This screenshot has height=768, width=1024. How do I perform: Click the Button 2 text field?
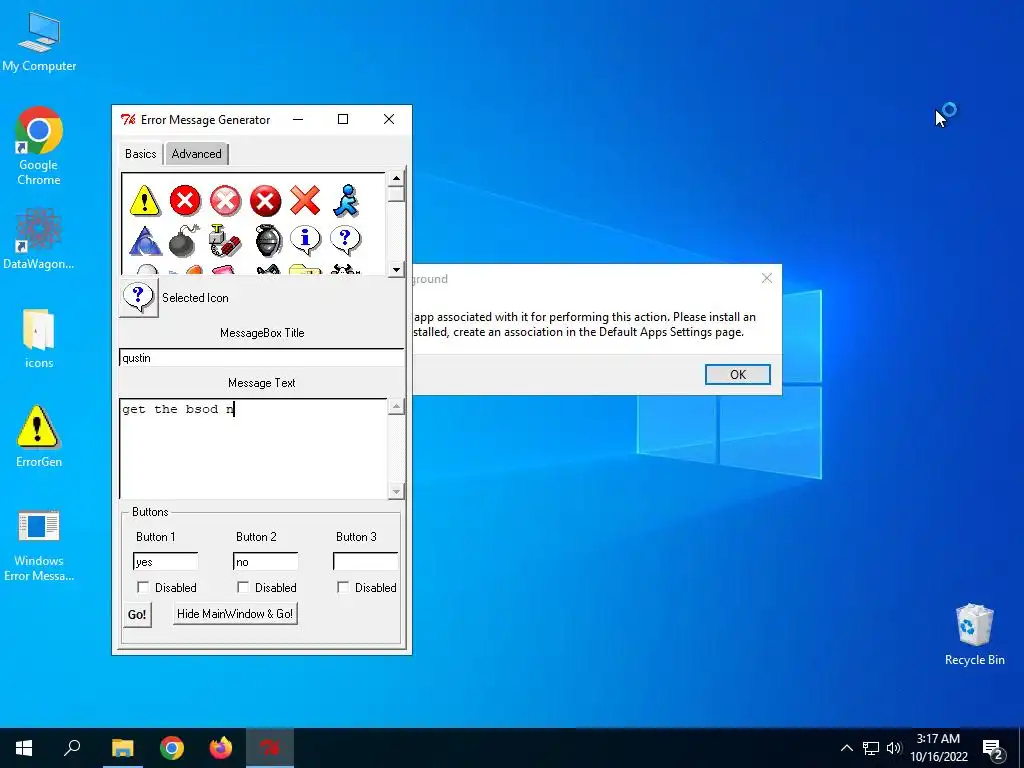pyautogui.click(x=266, y=562)
